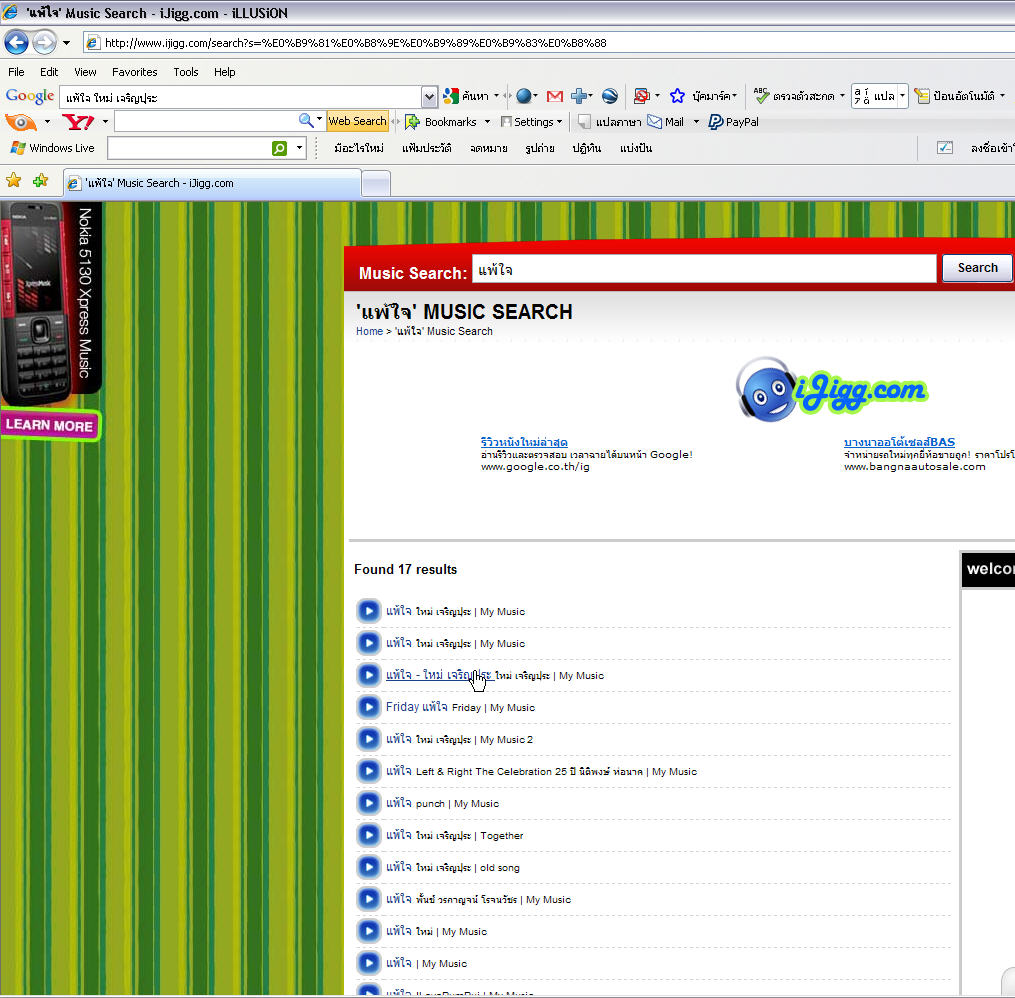Run the ABC spell check ตรวจตัวสะกด
The height and width of the screenshot is (998, 1015).
tap(794, 96)
